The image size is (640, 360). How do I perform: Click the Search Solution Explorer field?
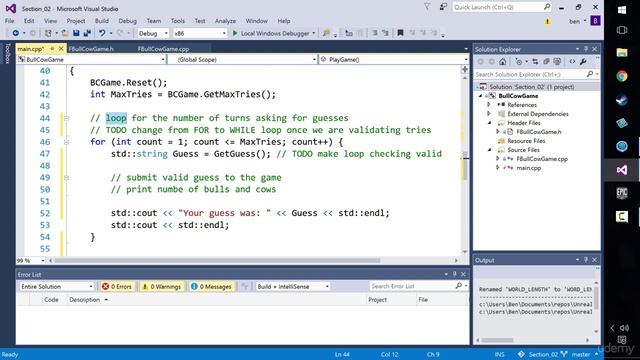tap(536, 74)
